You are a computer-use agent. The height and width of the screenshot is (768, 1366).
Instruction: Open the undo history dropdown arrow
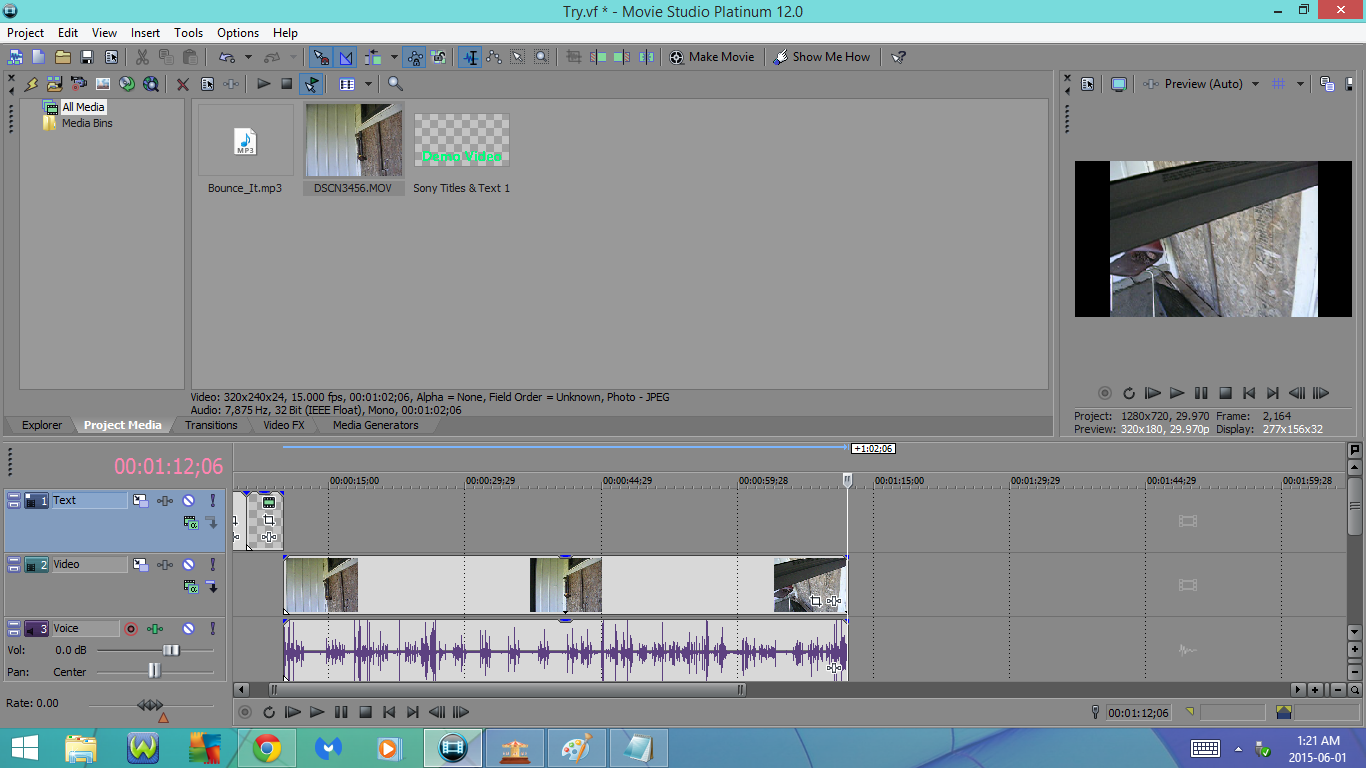pyautogui.click(x=248, y=57)
